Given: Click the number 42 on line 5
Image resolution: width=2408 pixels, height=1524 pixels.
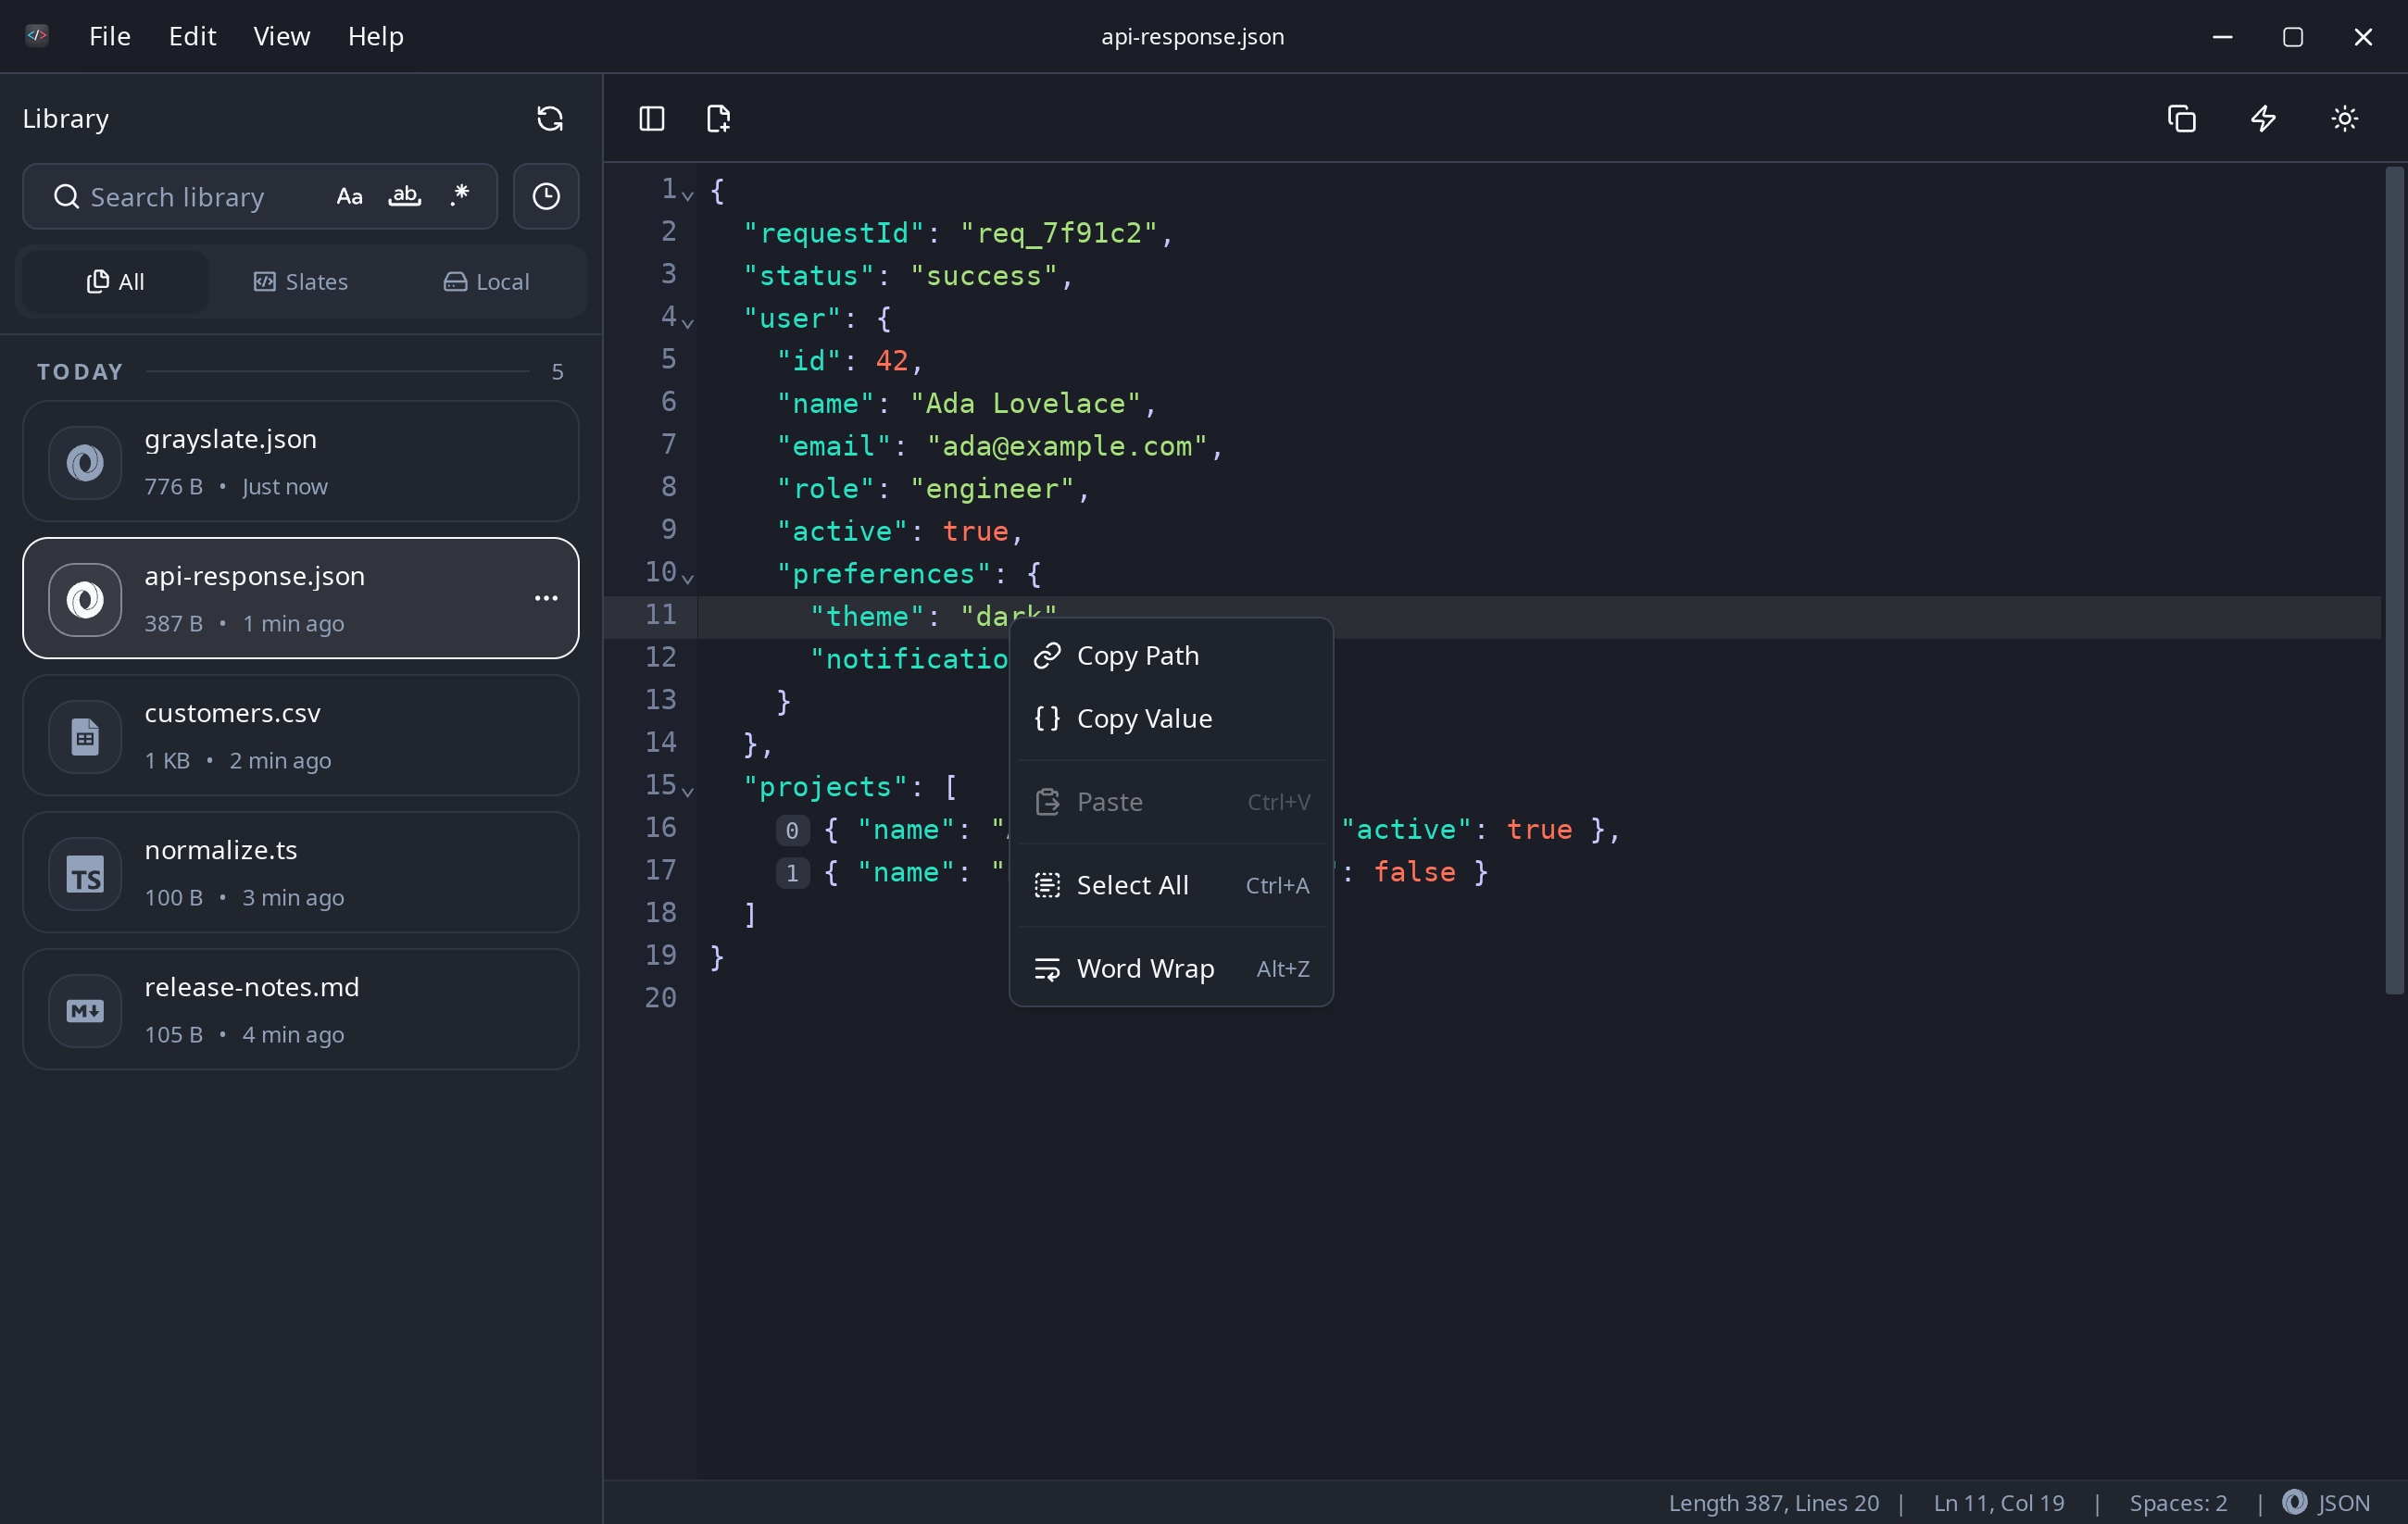Looking at the screenshot, I should tap(892, 362).
